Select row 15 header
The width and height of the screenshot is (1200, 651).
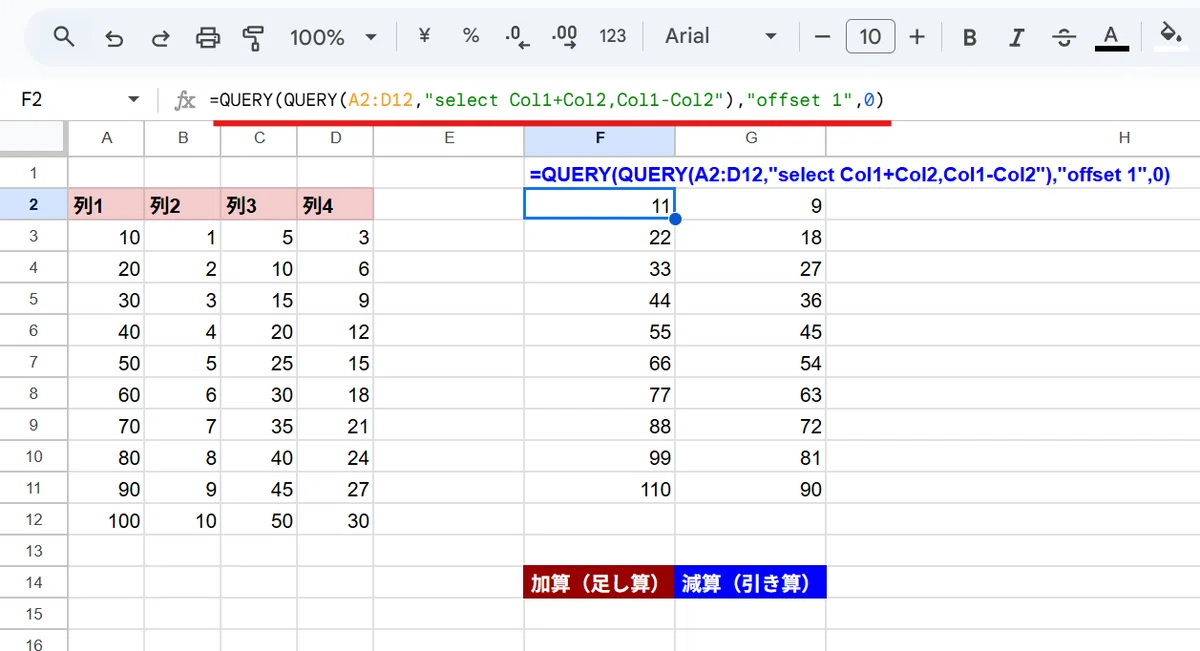point(33,614)
